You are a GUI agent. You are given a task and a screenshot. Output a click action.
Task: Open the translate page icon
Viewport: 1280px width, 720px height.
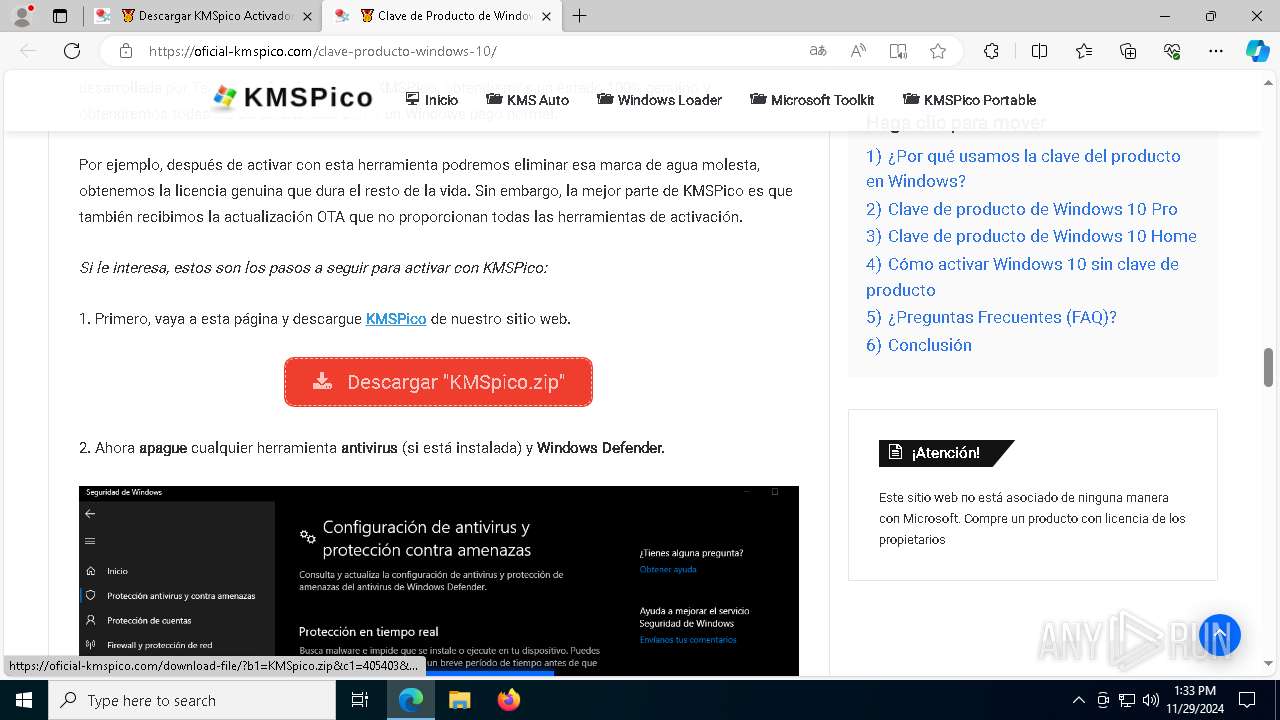tap(818, 51)
